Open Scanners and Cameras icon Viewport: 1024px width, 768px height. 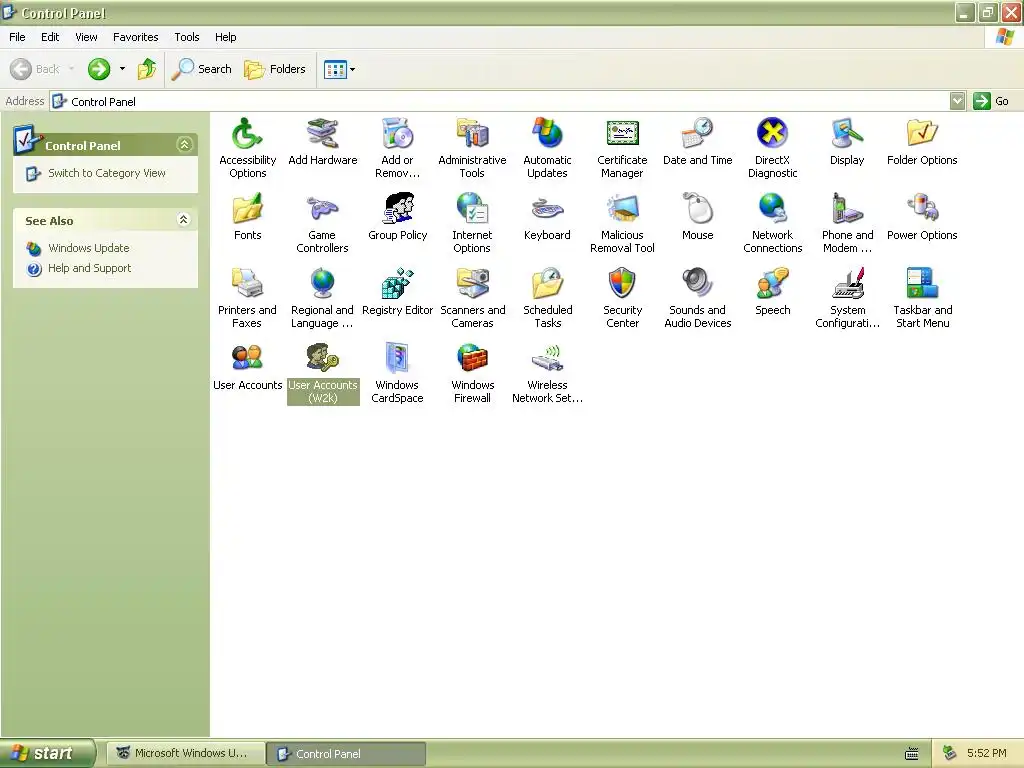(472, 284)
